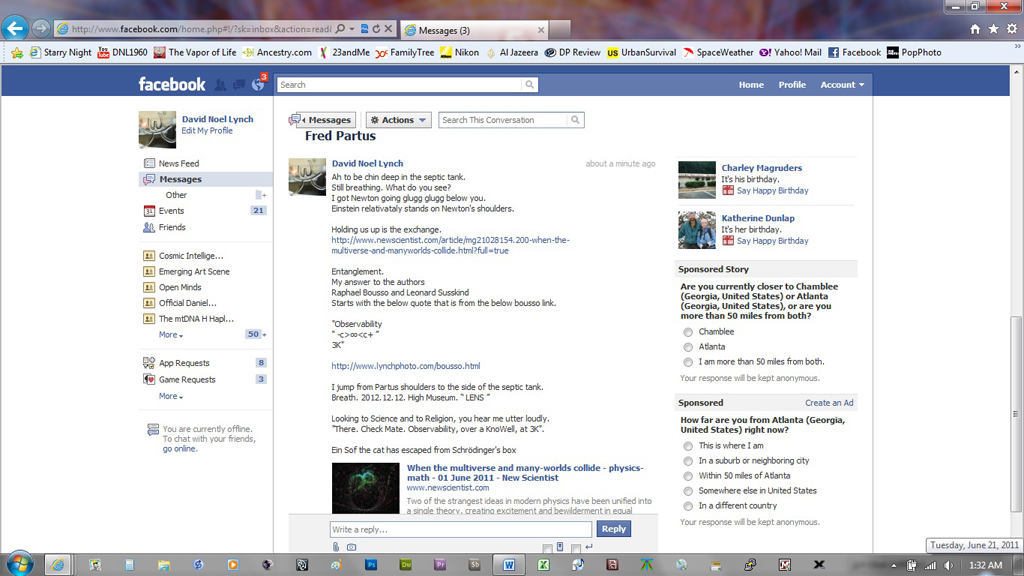Expand More under Game Requests
The image size is (1024, 576).
pos(170,396)
